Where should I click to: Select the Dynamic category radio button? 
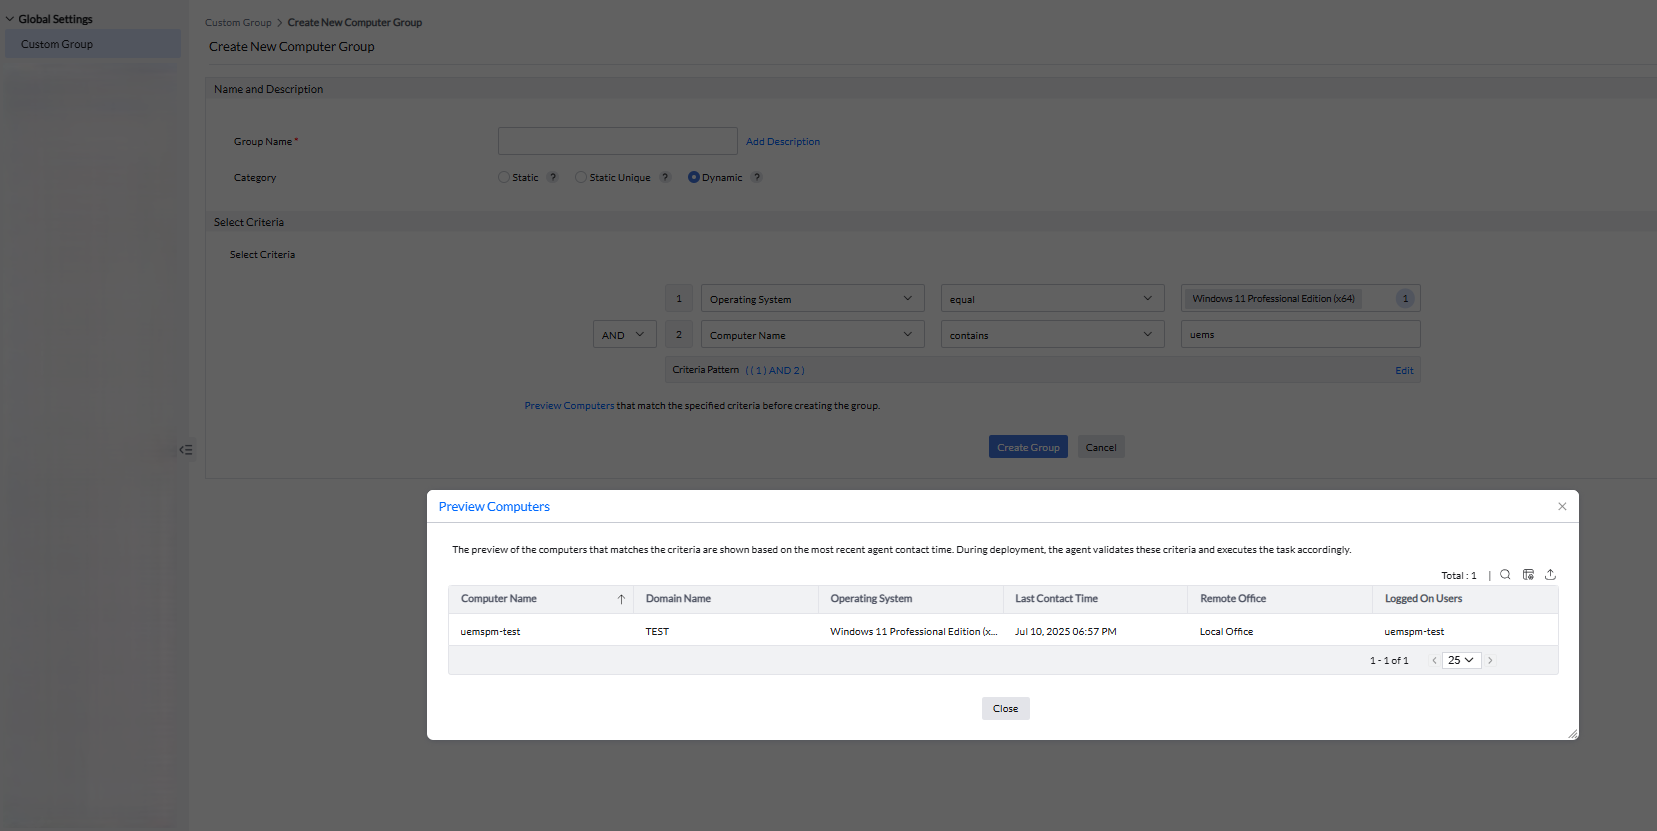tap(694, 178)
